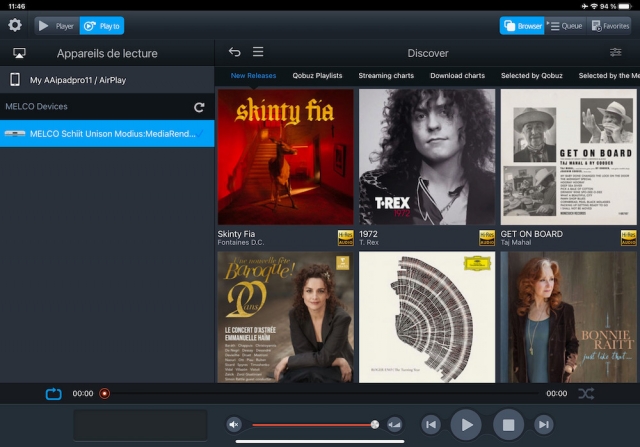640x447 pixels.
Task: Select My AAipadpro11 / AirPlay device
Action: click(x=107, y=80)
